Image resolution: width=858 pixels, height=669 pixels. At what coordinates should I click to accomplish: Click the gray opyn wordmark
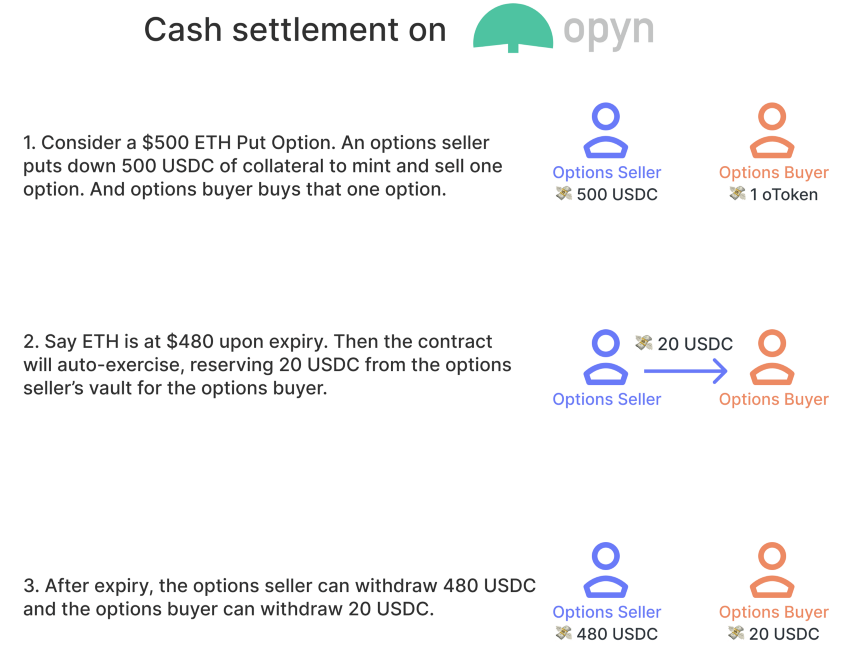609,30
